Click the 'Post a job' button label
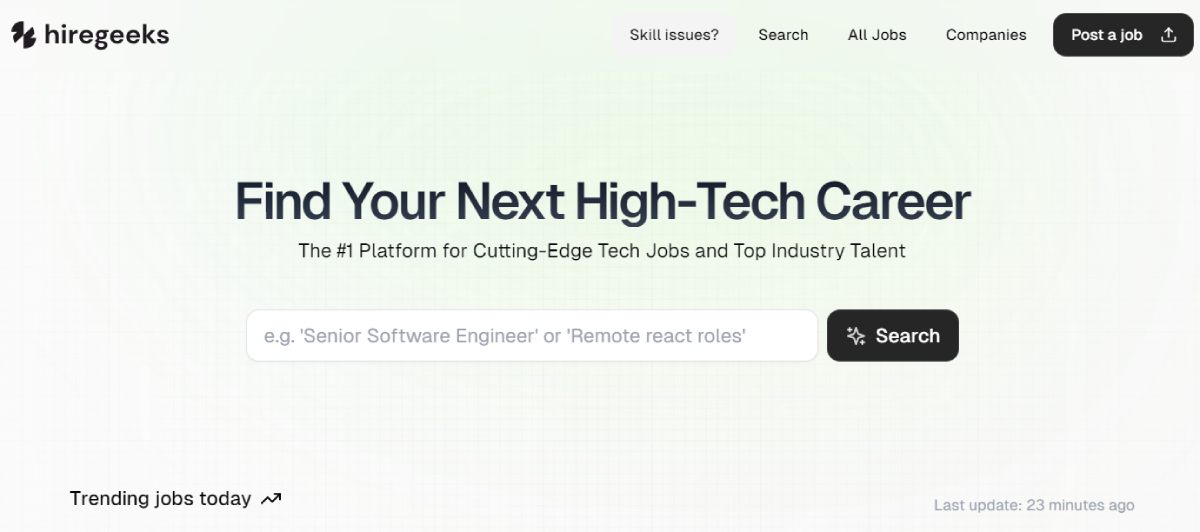The image size is (1200, 532). coord(1106,35)
